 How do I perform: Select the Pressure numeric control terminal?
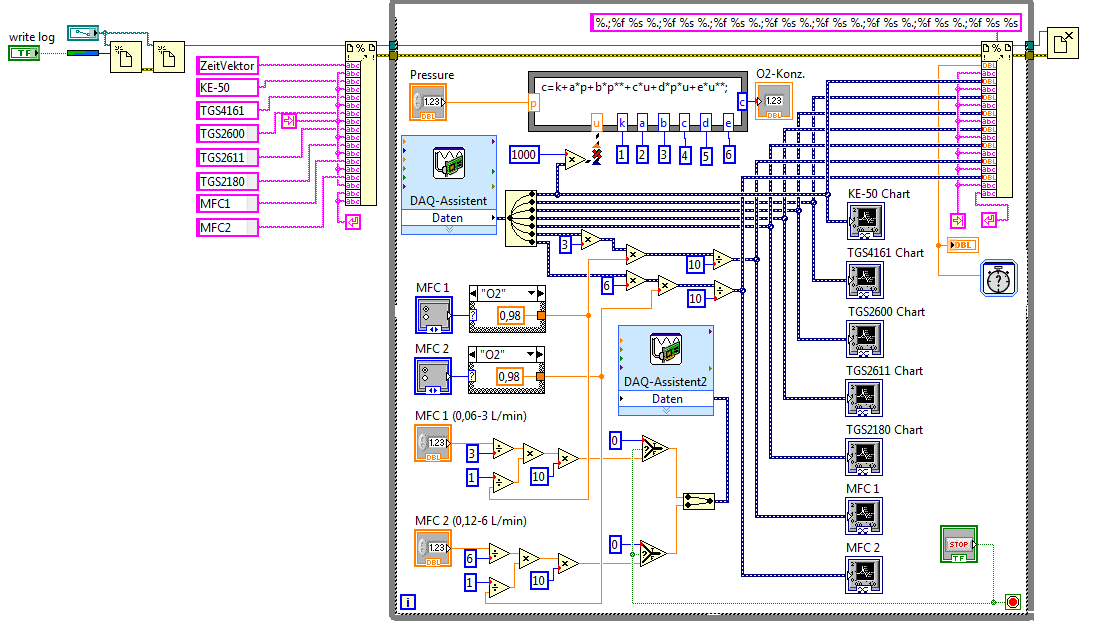point(428,102)
